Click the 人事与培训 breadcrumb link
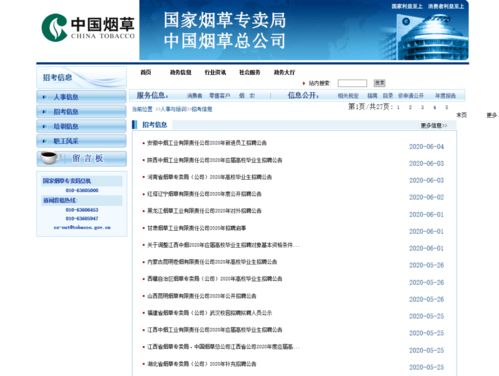Viewport: 499px width, 376px height. 175,109
